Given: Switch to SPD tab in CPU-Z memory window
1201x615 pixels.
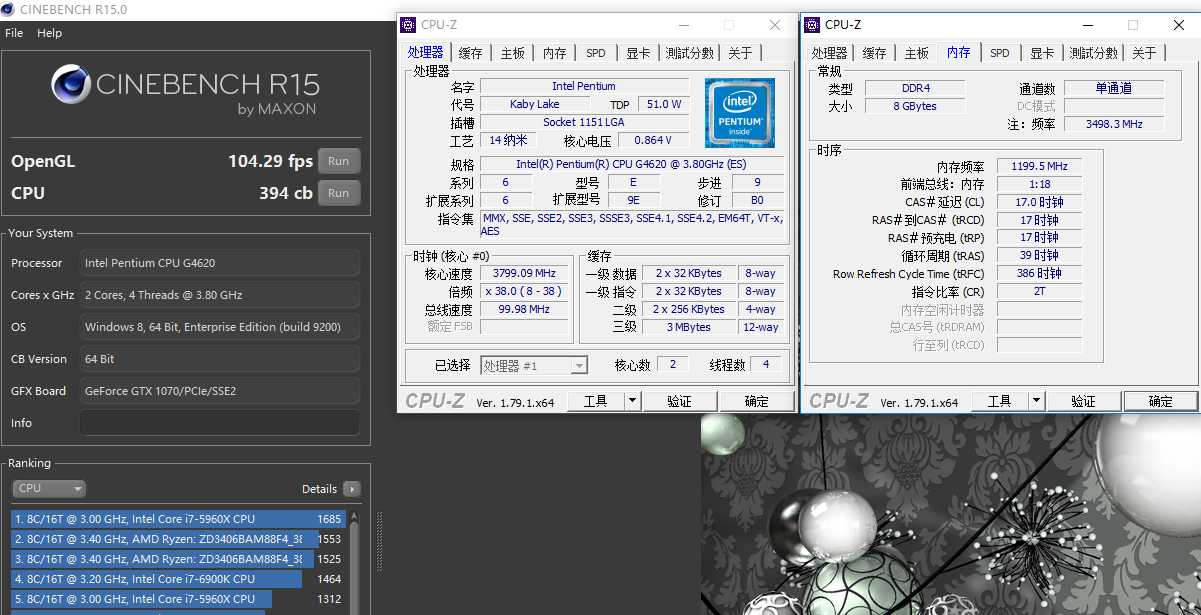Looking at the screenshot, I should pyautogui.click(x=999, y=53).
